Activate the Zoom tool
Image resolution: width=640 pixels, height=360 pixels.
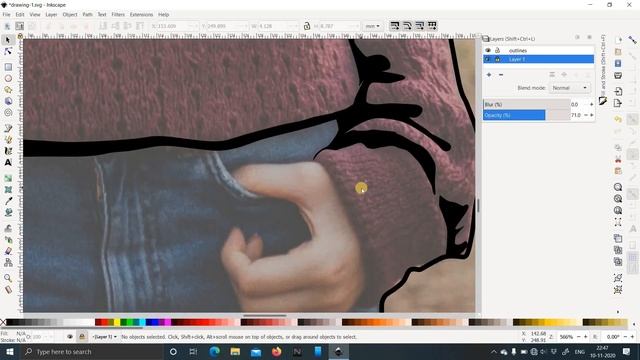point(8,278)
